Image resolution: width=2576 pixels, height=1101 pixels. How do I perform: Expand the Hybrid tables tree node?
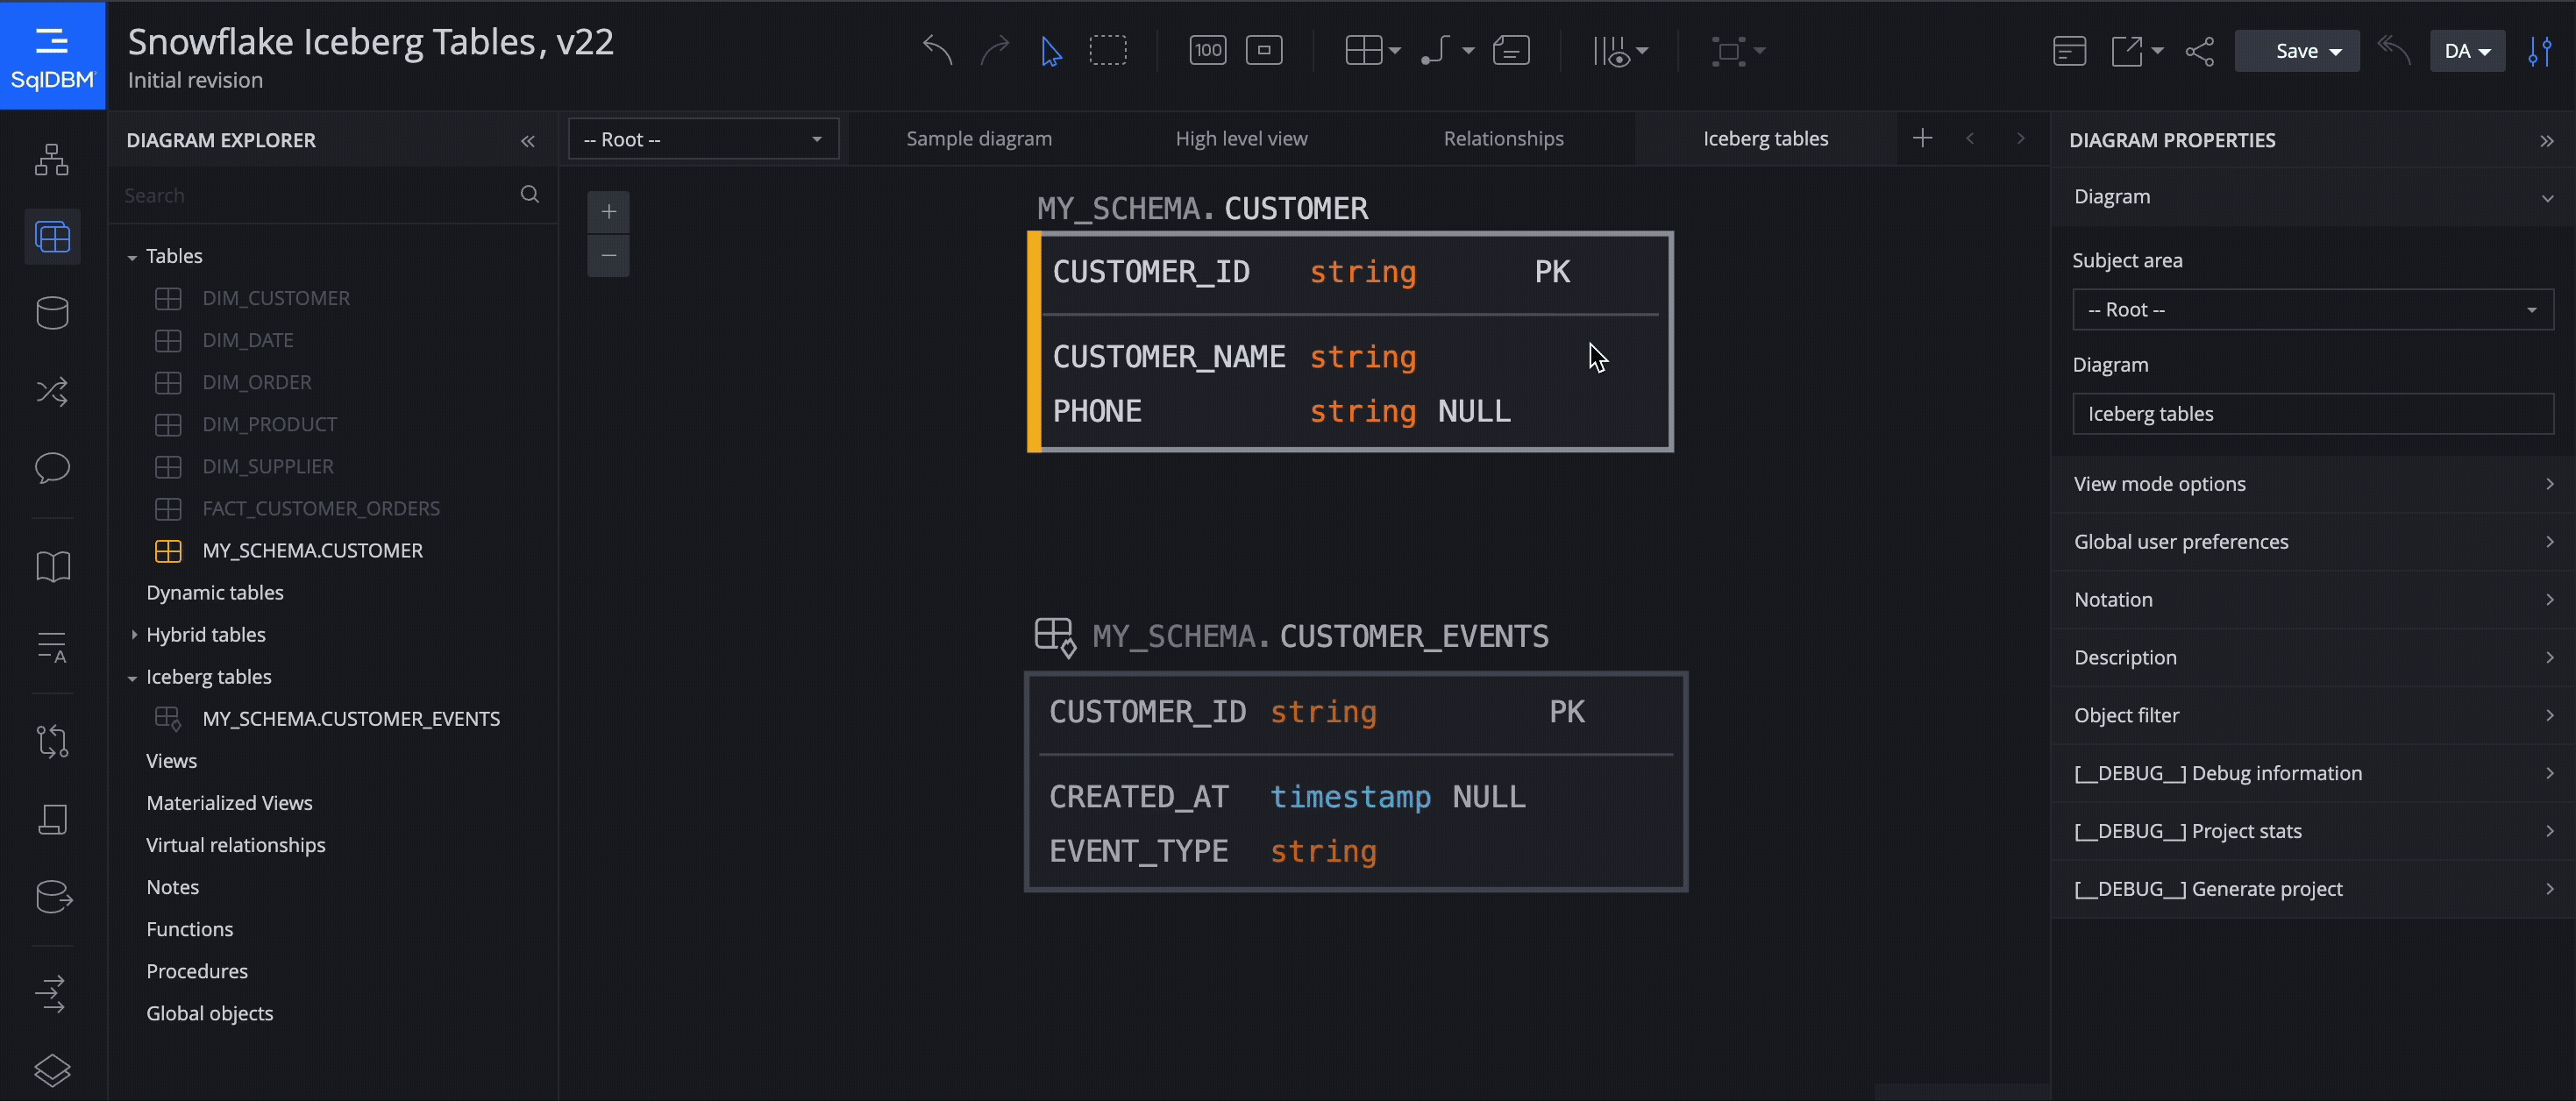point(133,635)
